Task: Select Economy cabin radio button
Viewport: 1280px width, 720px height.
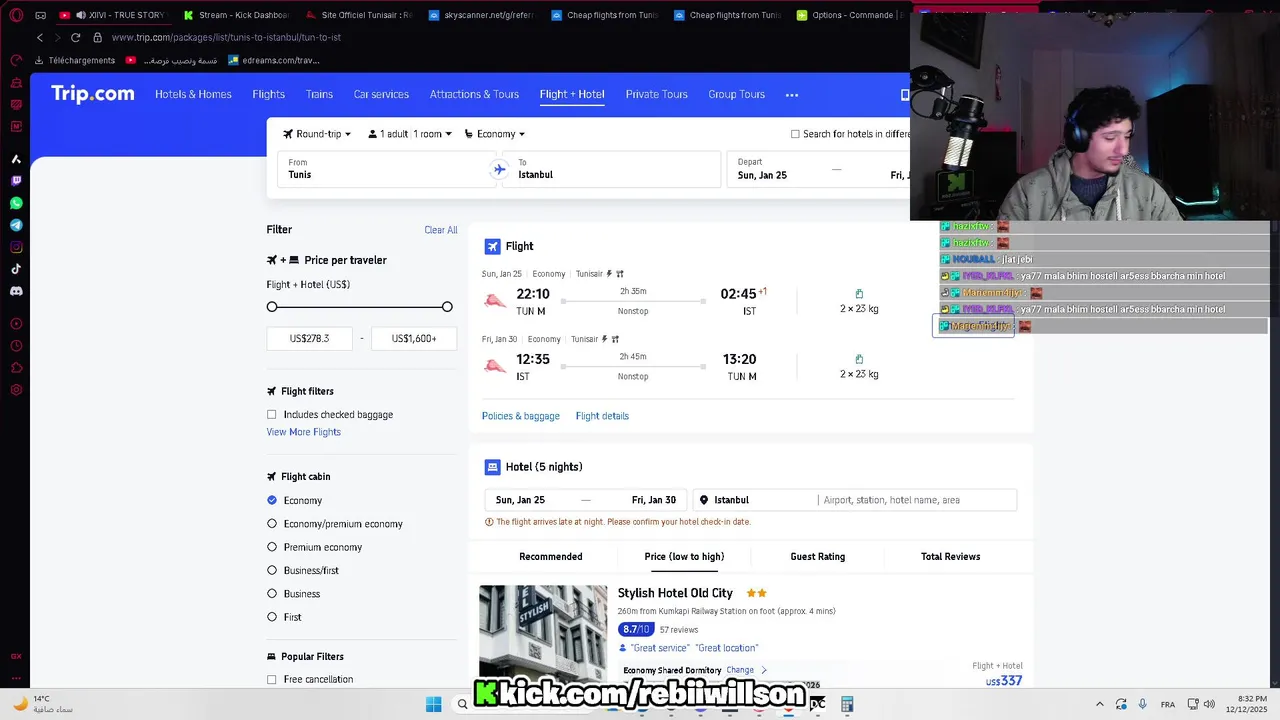Action: coord(272,500)
